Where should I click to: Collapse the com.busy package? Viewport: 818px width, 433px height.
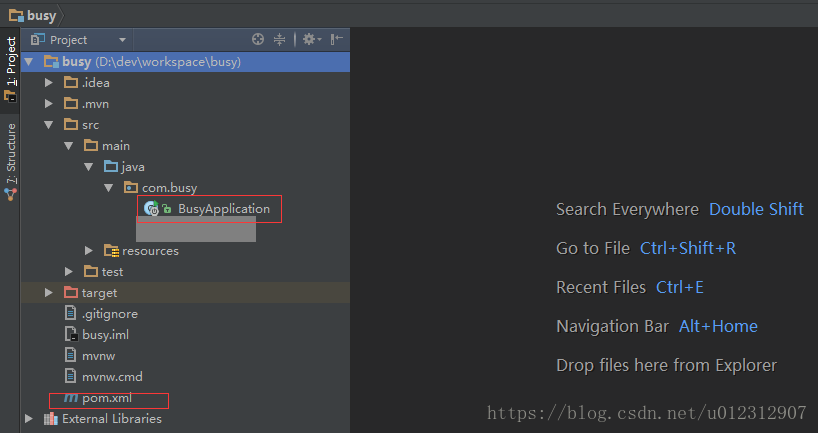[x=108, y=188]
